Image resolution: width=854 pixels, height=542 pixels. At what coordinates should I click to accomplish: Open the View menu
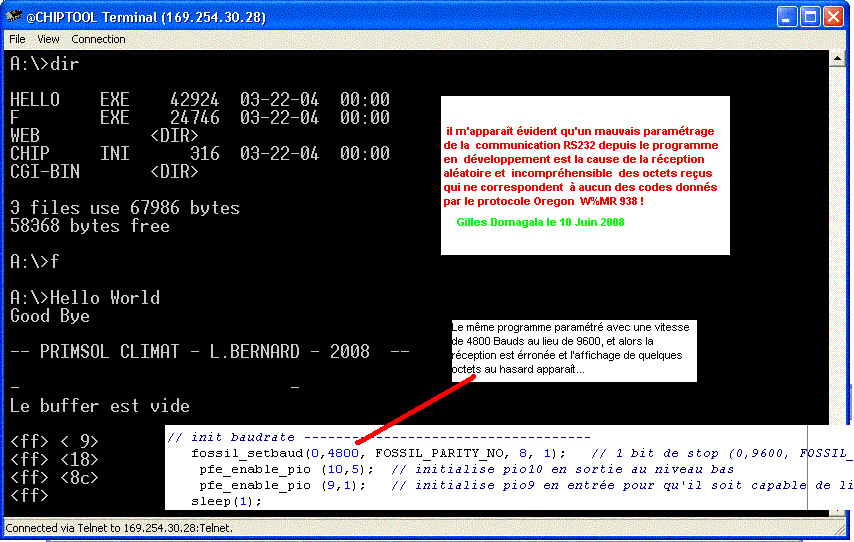(48, 39)
